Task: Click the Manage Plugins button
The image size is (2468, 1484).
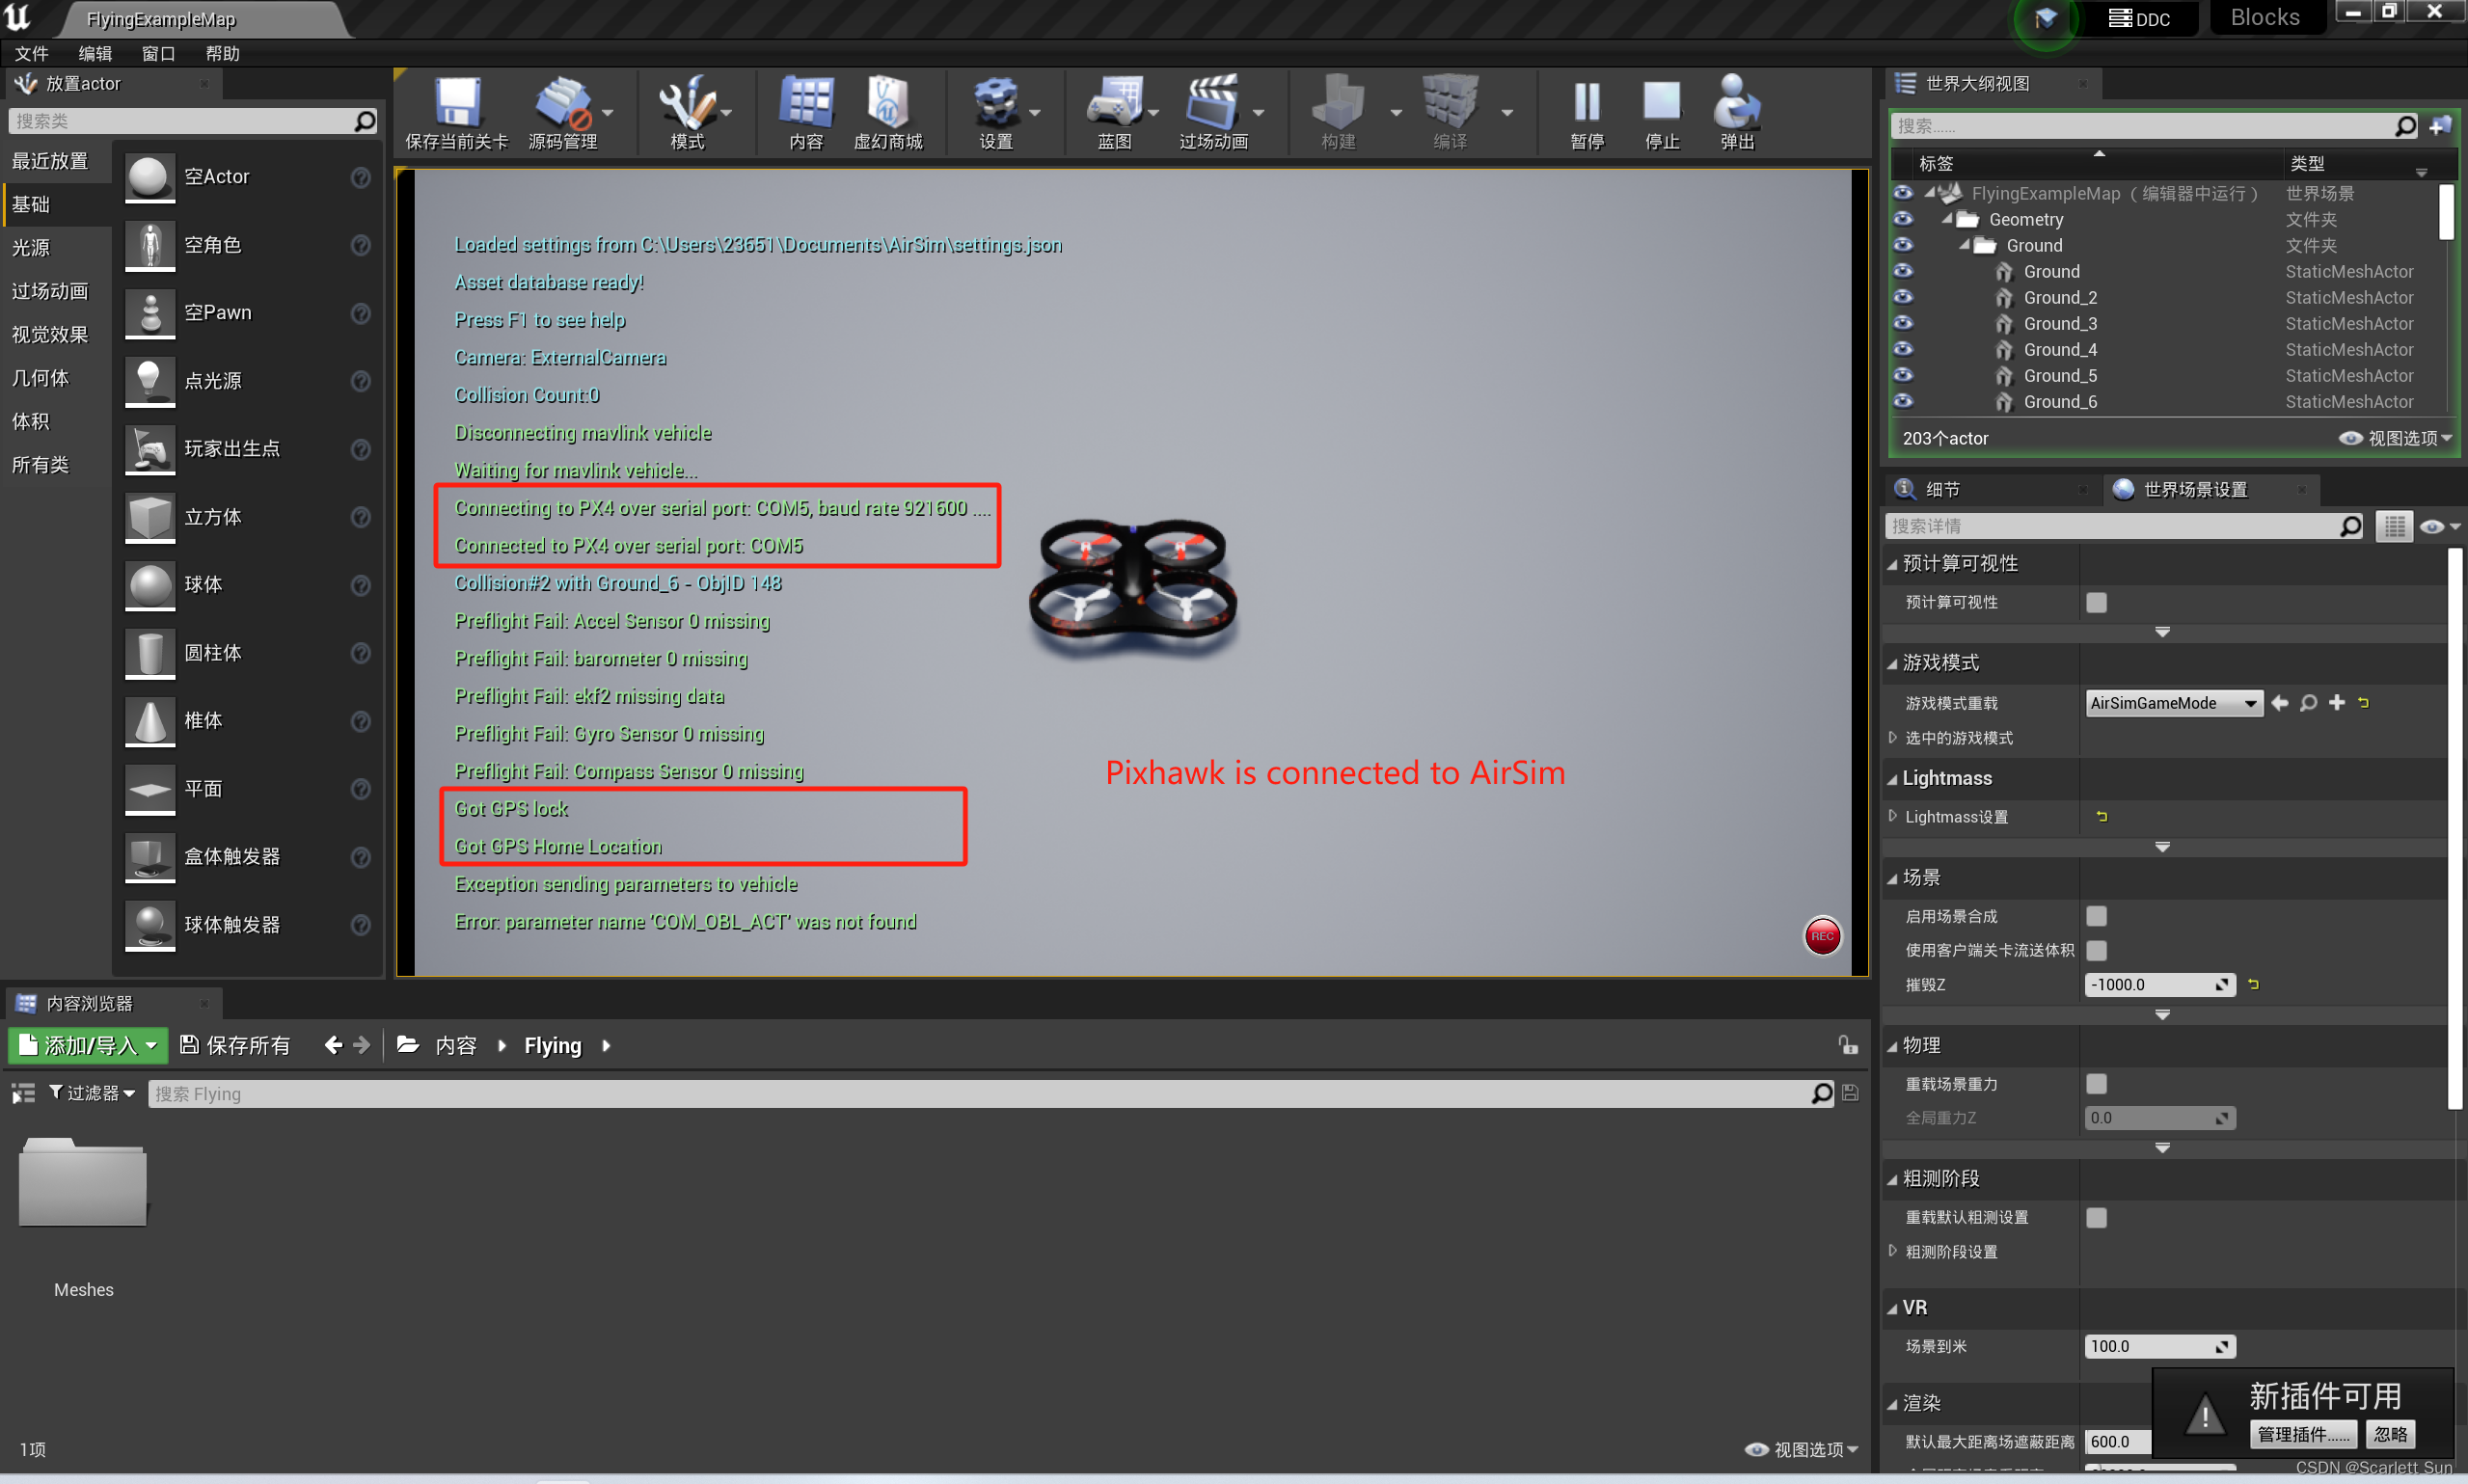Action: coord(2302,1434)
